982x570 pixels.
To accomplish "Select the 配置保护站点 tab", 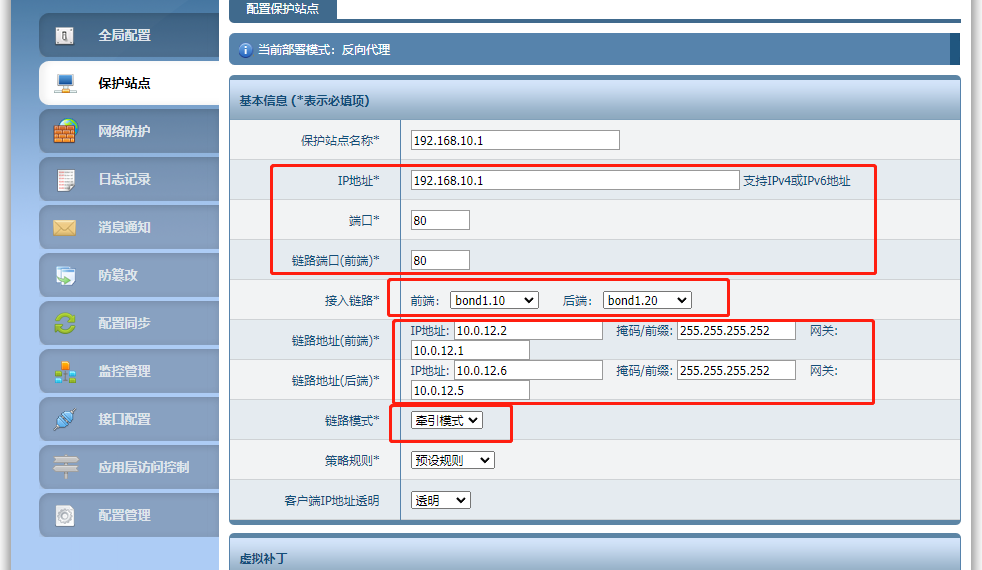I will (x=282, y=9).
